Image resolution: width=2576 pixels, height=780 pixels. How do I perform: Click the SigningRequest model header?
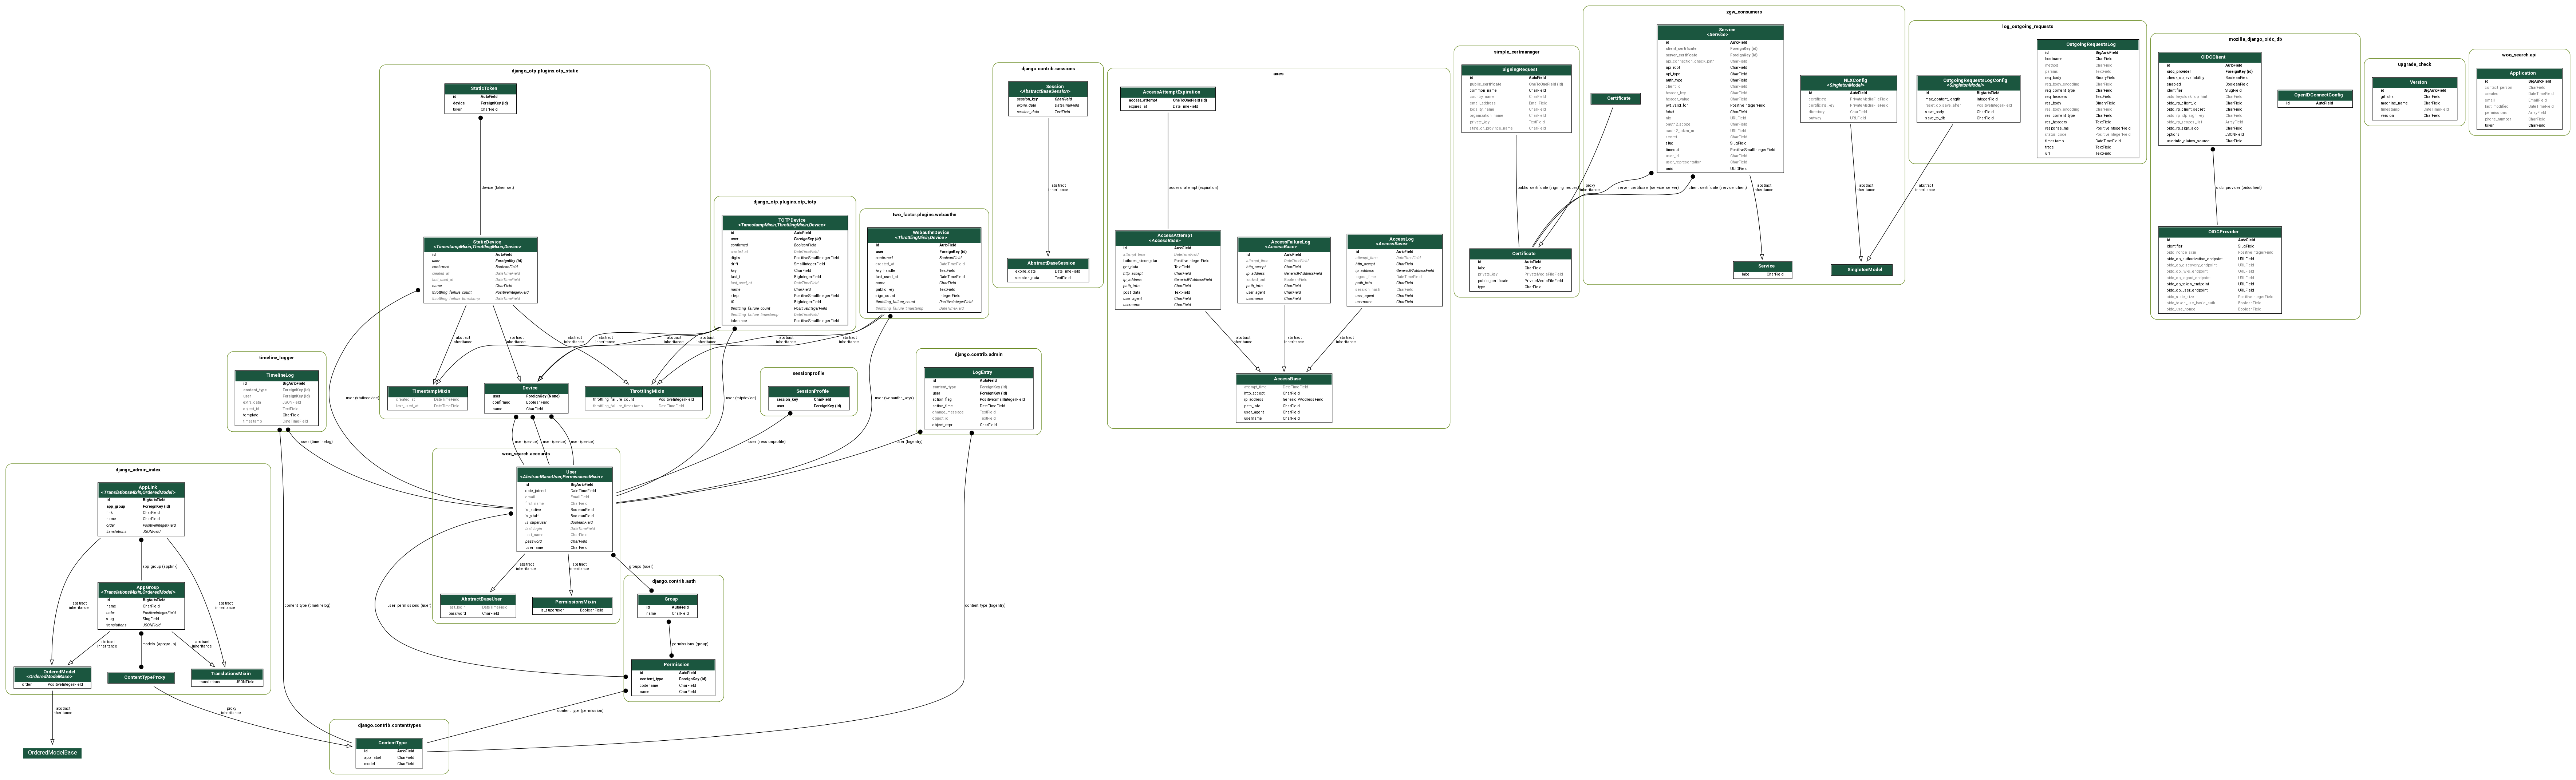pos(1516,70)
